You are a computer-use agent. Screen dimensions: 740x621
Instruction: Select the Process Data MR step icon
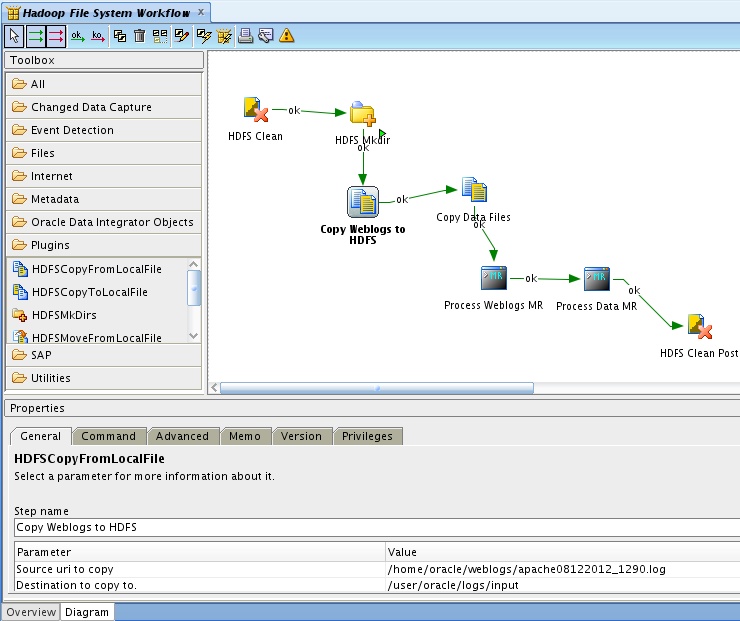click(x=597, y=279)
